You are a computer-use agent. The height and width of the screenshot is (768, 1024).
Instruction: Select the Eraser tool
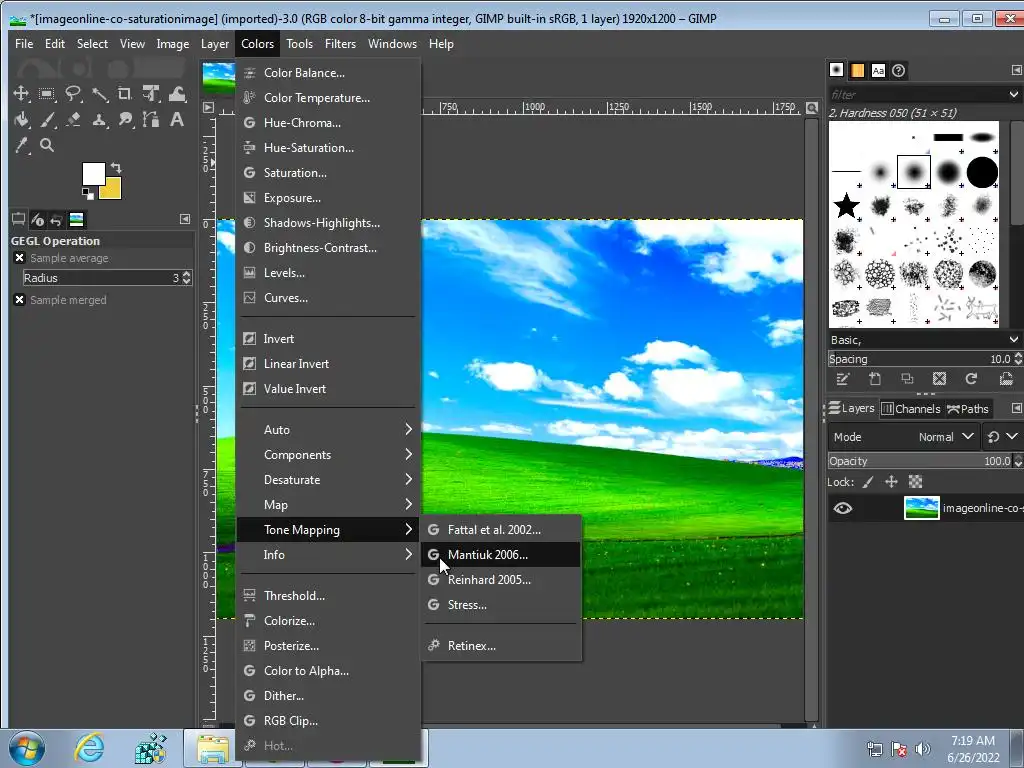[x=73, y=120]
